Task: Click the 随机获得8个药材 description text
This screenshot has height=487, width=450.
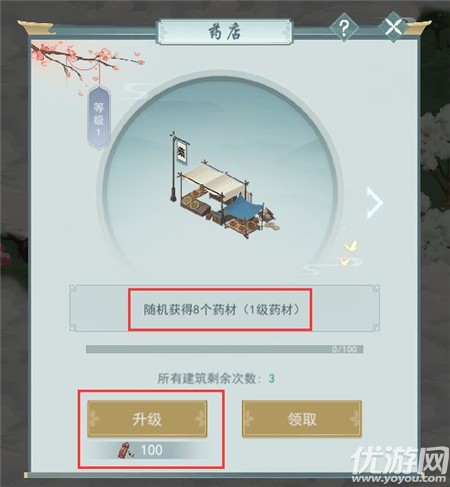Action: tap(221, 310)
